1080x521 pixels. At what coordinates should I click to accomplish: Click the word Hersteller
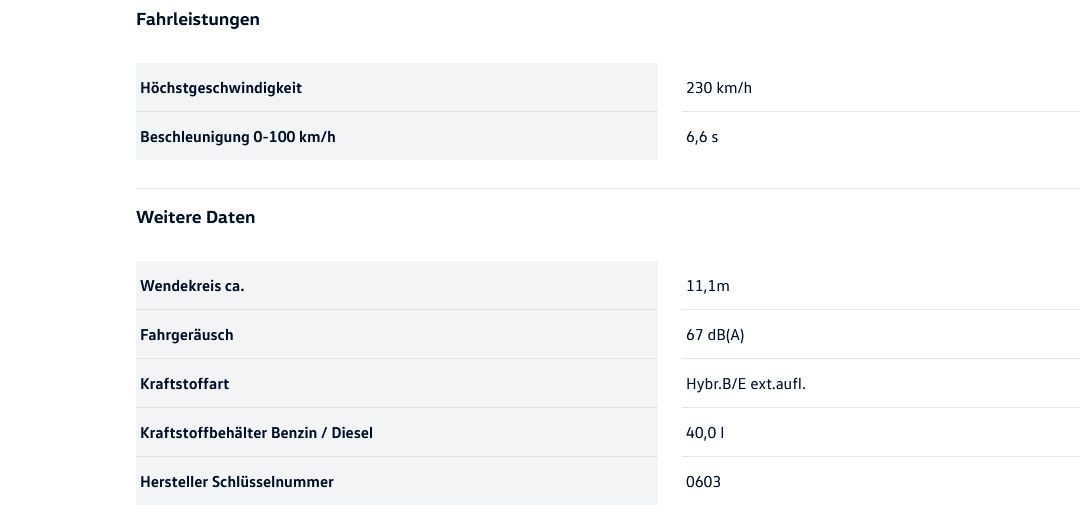click(x=174, y=482)
